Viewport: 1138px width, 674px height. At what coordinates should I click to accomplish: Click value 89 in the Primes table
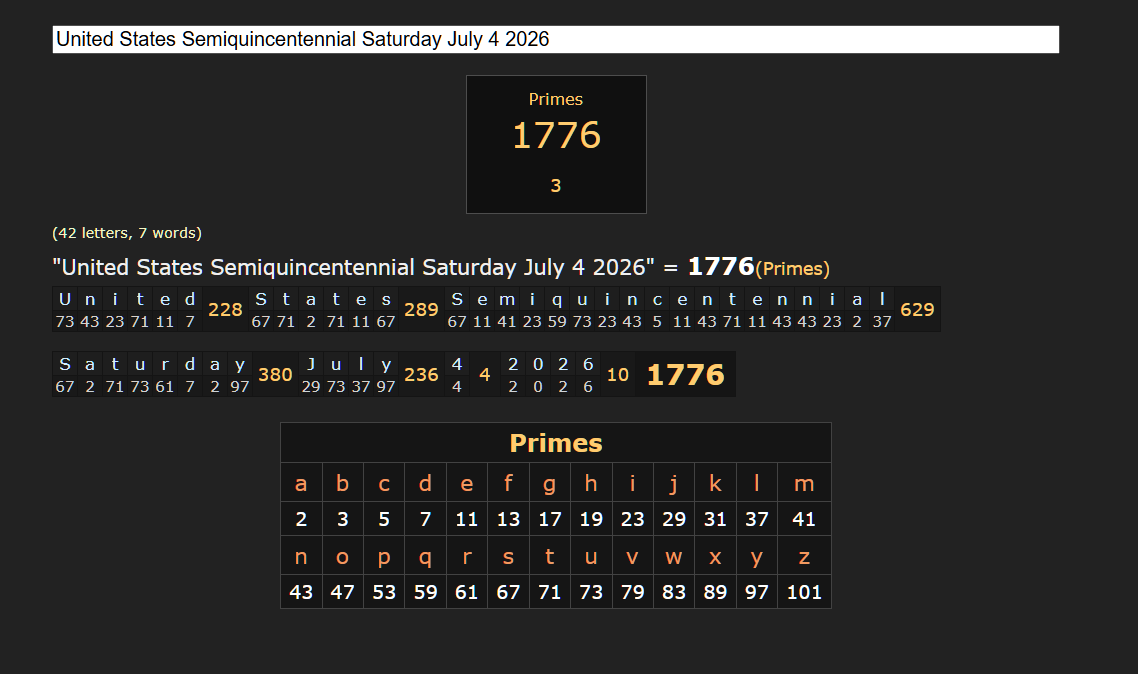click(x=715, y=593)
